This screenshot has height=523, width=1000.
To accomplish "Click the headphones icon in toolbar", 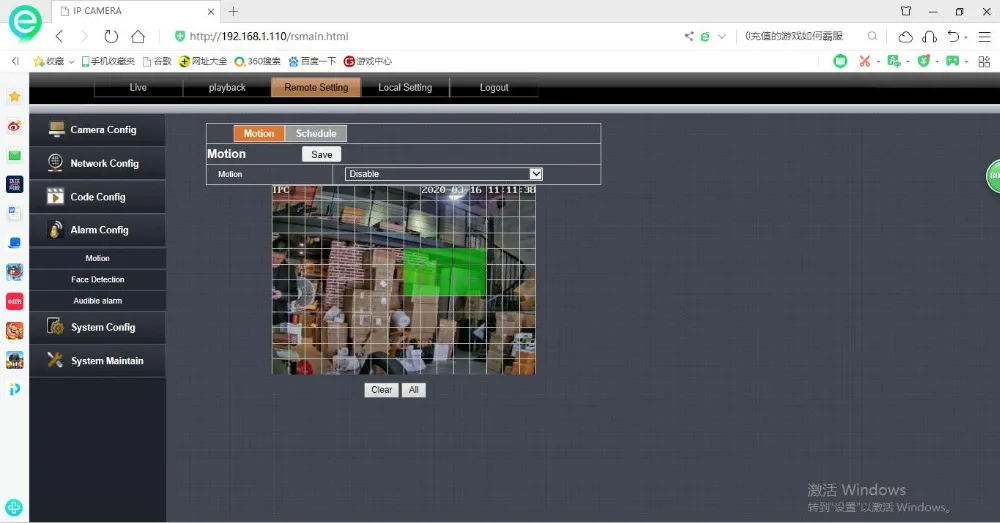I will click(x=930, y=36).
